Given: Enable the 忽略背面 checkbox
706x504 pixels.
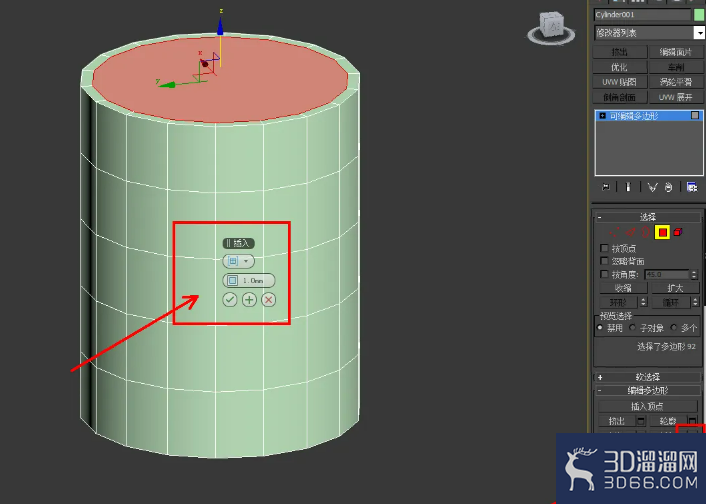Looking at the screenshot, I should [x=604, y=261].
